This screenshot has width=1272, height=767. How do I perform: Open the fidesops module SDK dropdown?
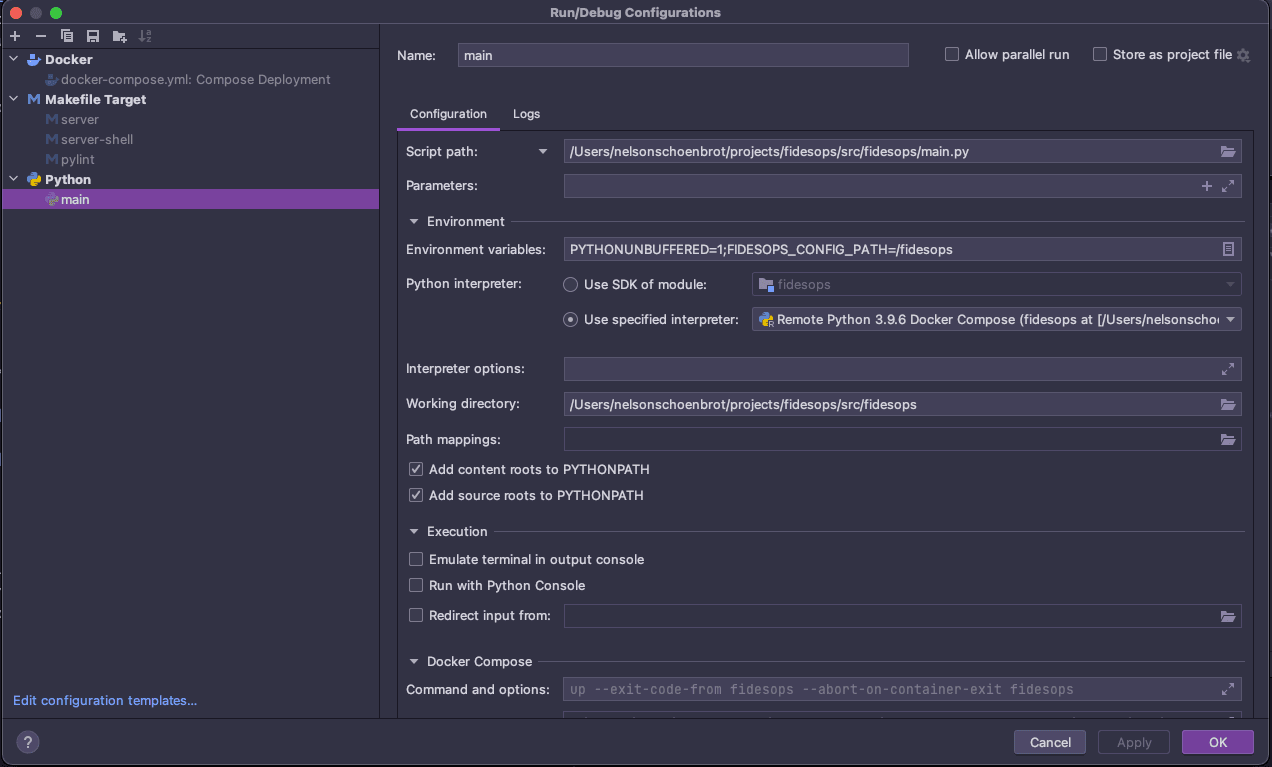coord(997,285)
